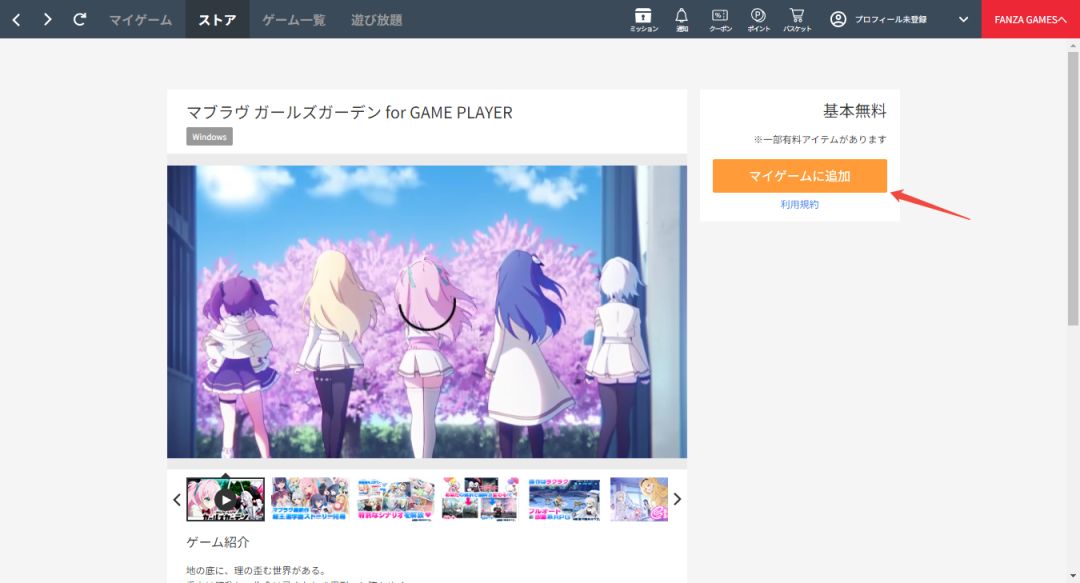Click the profile avatar icon
The width and height of the screenshot is (1080, 583).
click(x=838, y=19)
